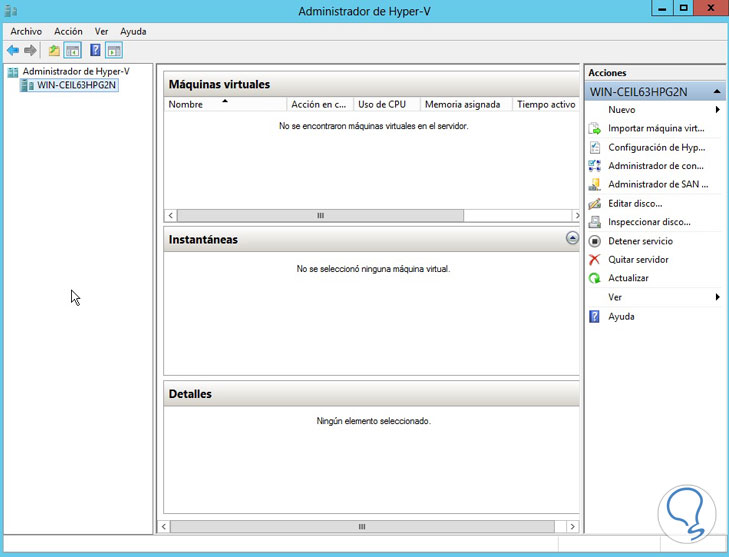
Task: Click the Configuración de Hyper-V icon
Action: click(595, 147)
